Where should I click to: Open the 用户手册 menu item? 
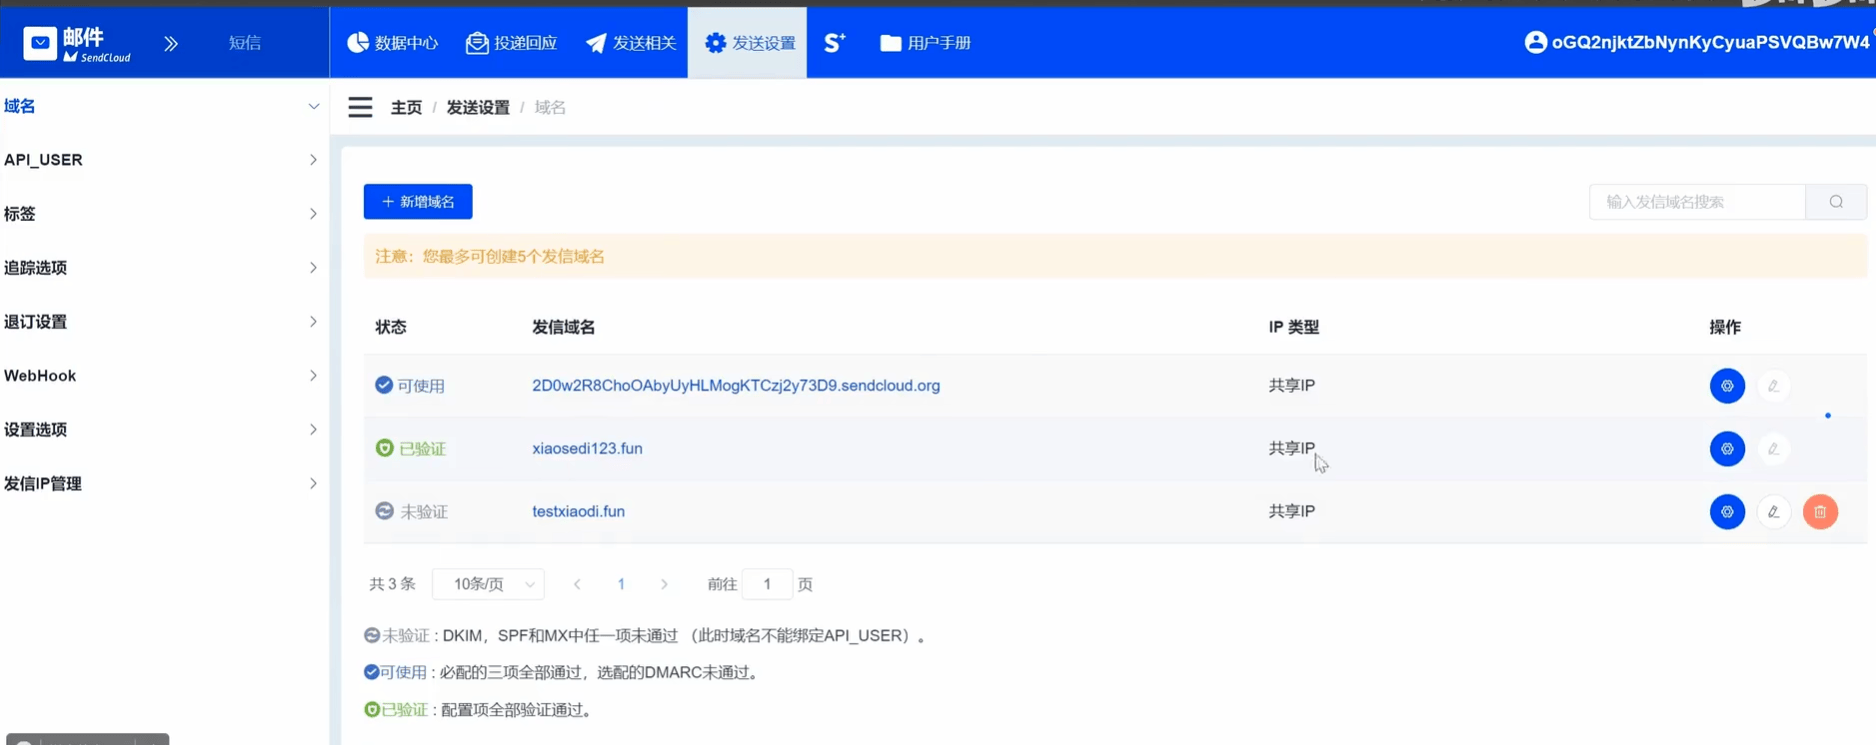pyautogui.click(x=925, y=43)
